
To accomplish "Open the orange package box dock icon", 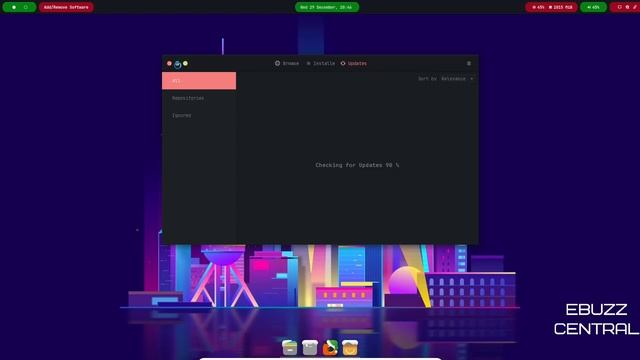I will 350,348.
